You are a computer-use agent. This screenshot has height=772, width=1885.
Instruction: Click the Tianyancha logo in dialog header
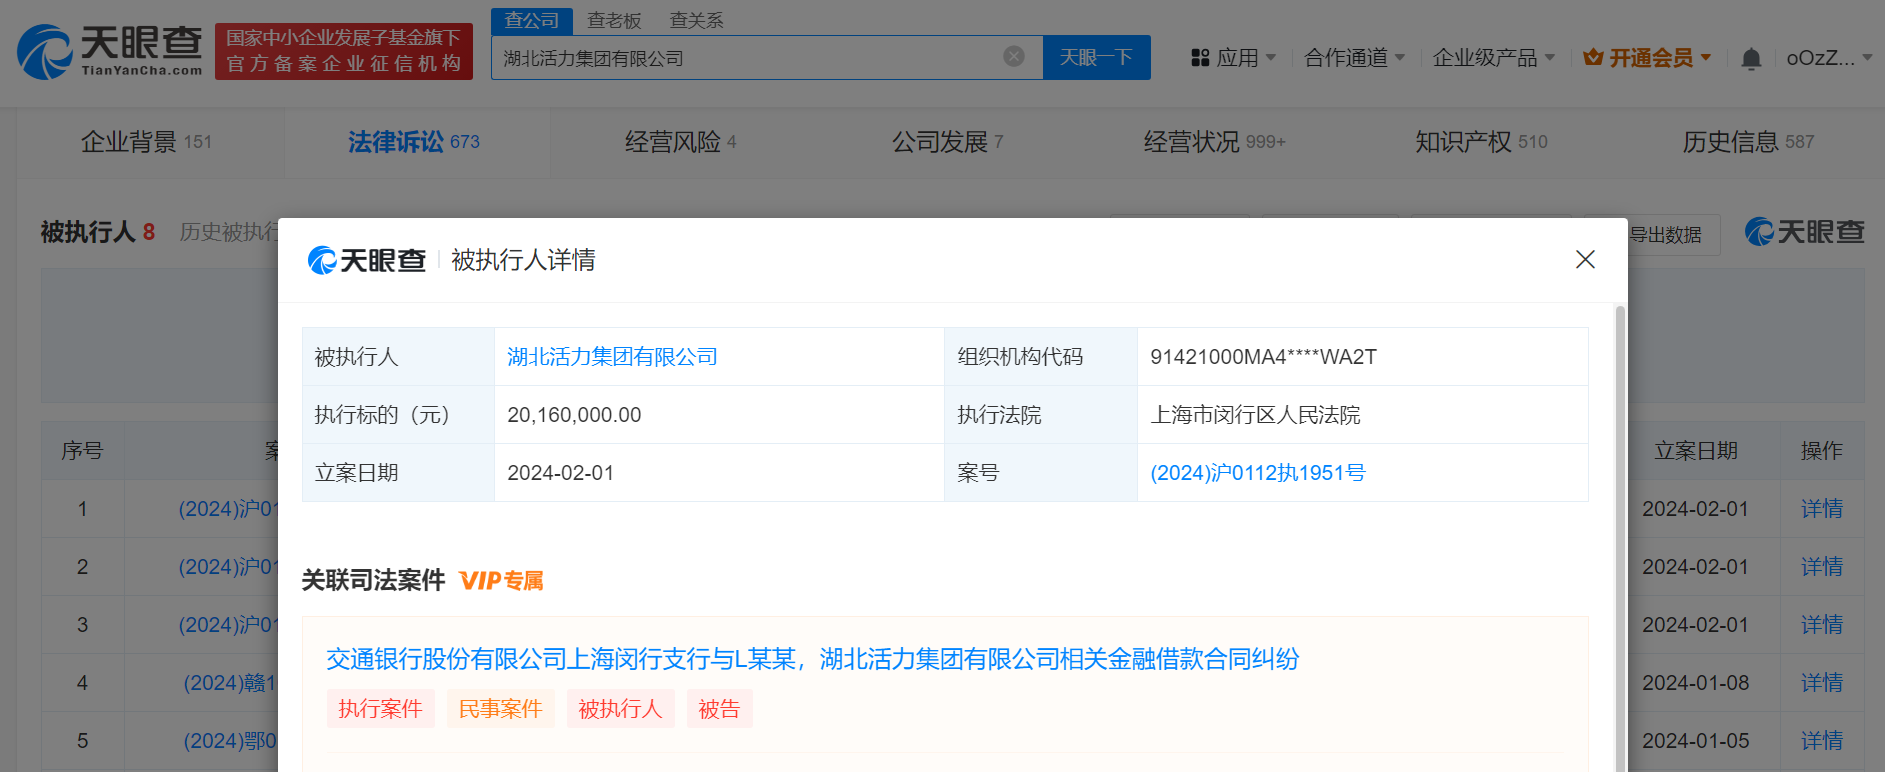click(366, 260)
